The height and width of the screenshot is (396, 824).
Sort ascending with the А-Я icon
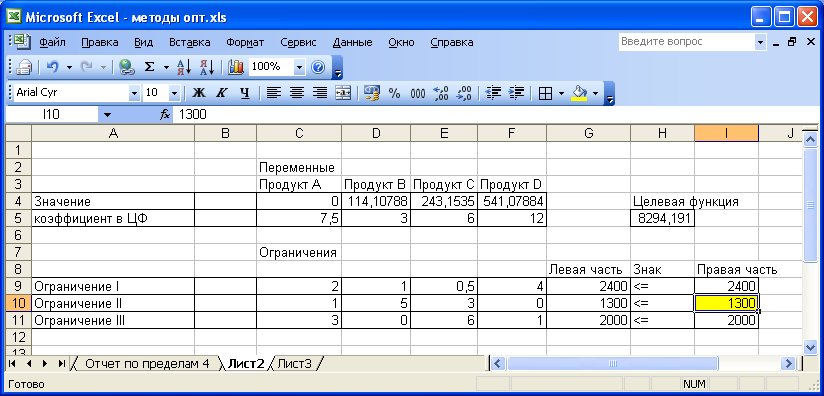pos(184,67)
